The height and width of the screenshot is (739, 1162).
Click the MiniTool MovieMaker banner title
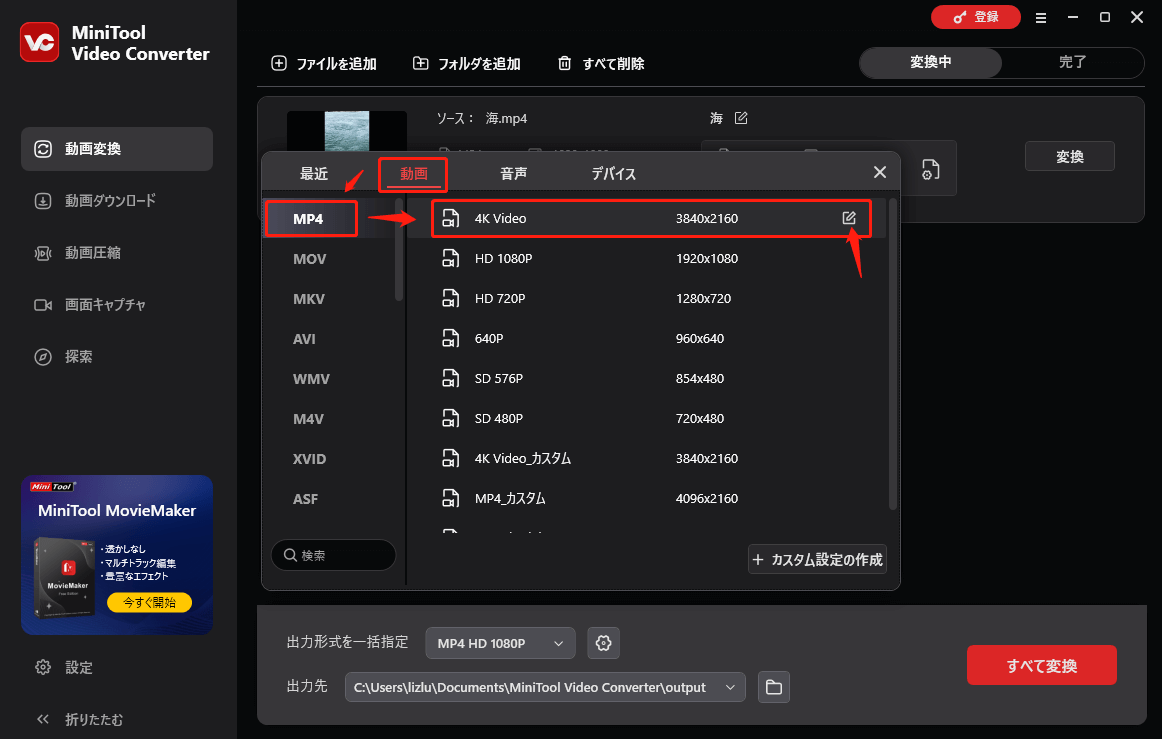[117, 511]
